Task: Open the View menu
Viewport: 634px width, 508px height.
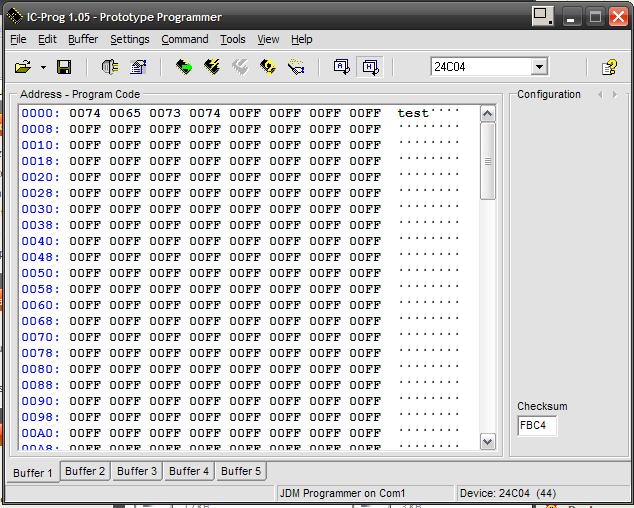Action: [x=268, y=39]
